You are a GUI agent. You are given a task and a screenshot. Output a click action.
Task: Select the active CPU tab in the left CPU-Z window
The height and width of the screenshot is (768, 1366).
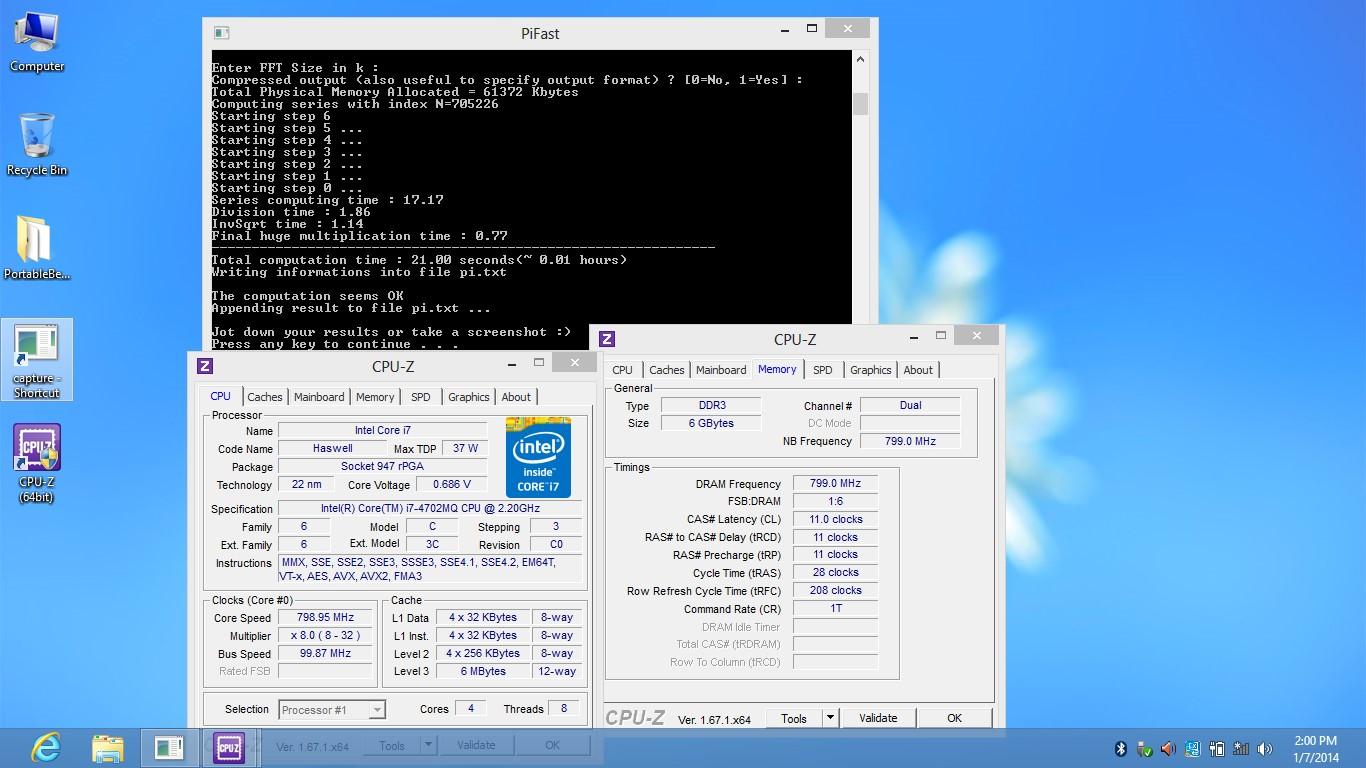[x=221, y=396]
